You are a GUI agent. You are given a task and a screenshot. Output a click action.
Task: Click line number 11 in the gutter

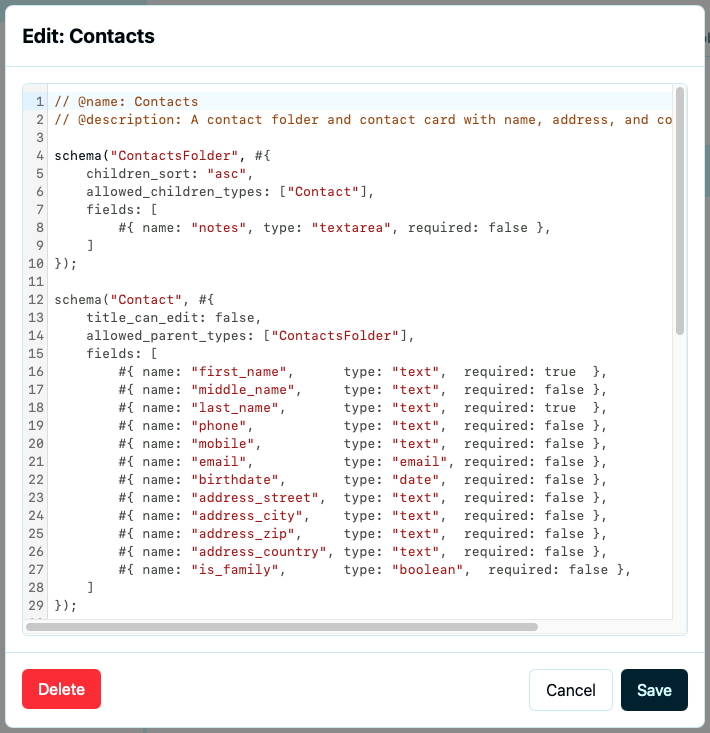pos(36,281)
